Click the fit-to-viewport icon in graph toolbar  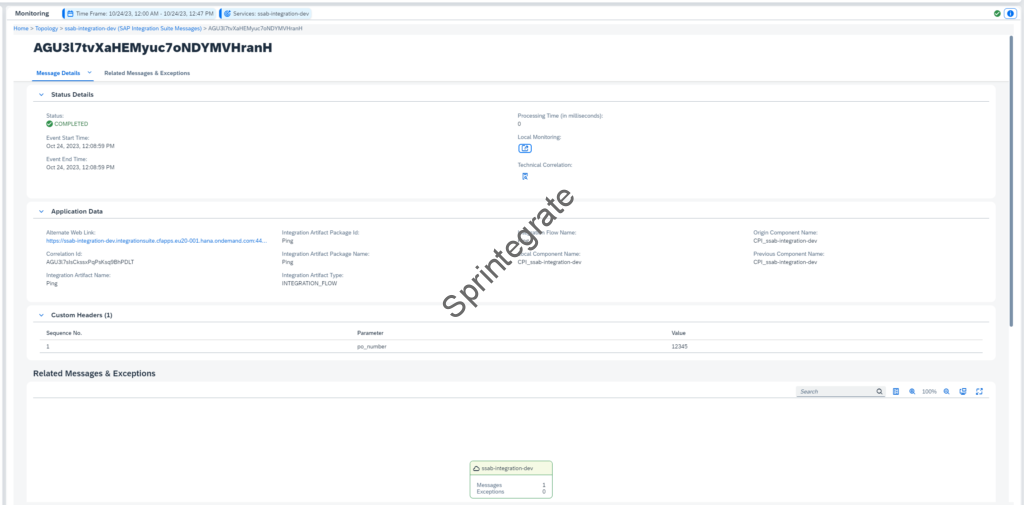[x=963, y=391]
